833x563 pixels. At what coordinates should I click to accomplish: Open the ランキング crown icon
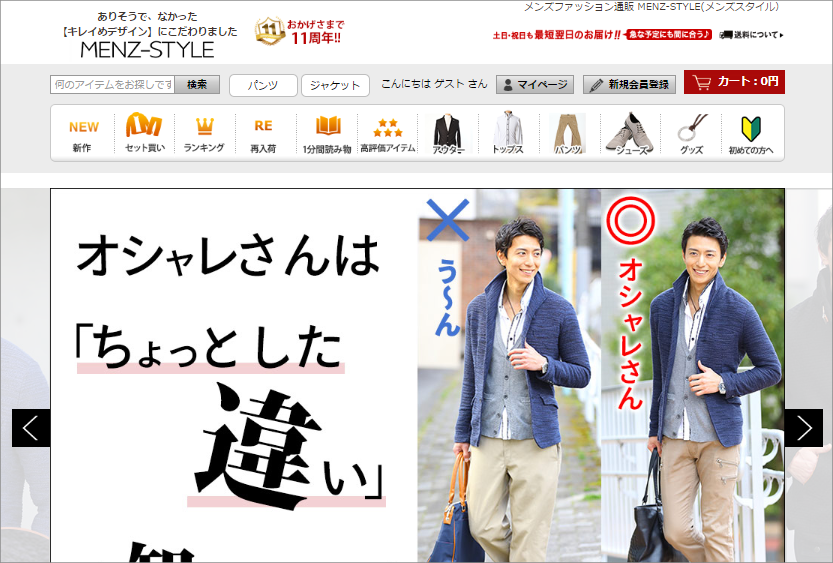pyautogui.click(x=204, y=135)
